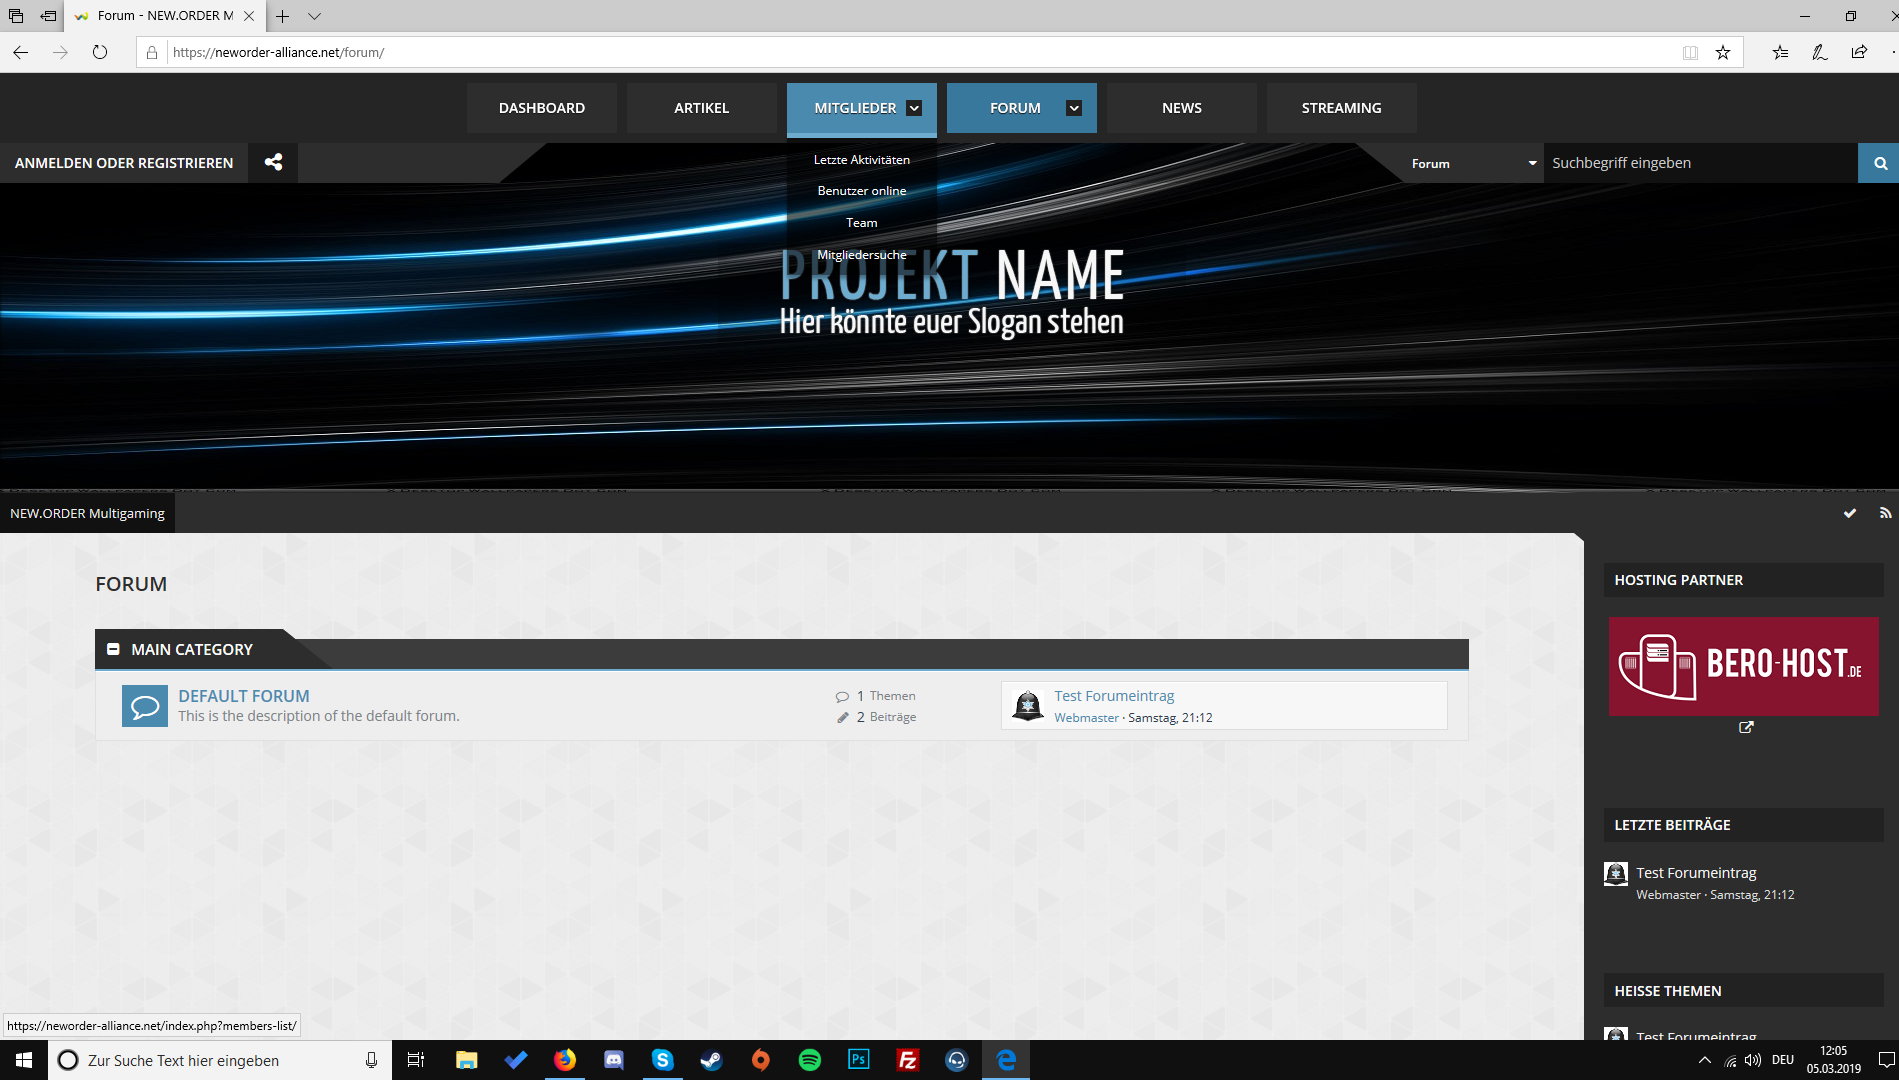The height and width of the screenshot is (1080, 1899).
Task: Toggle reading view in address bar
Action: click(x=1690, y=52)
